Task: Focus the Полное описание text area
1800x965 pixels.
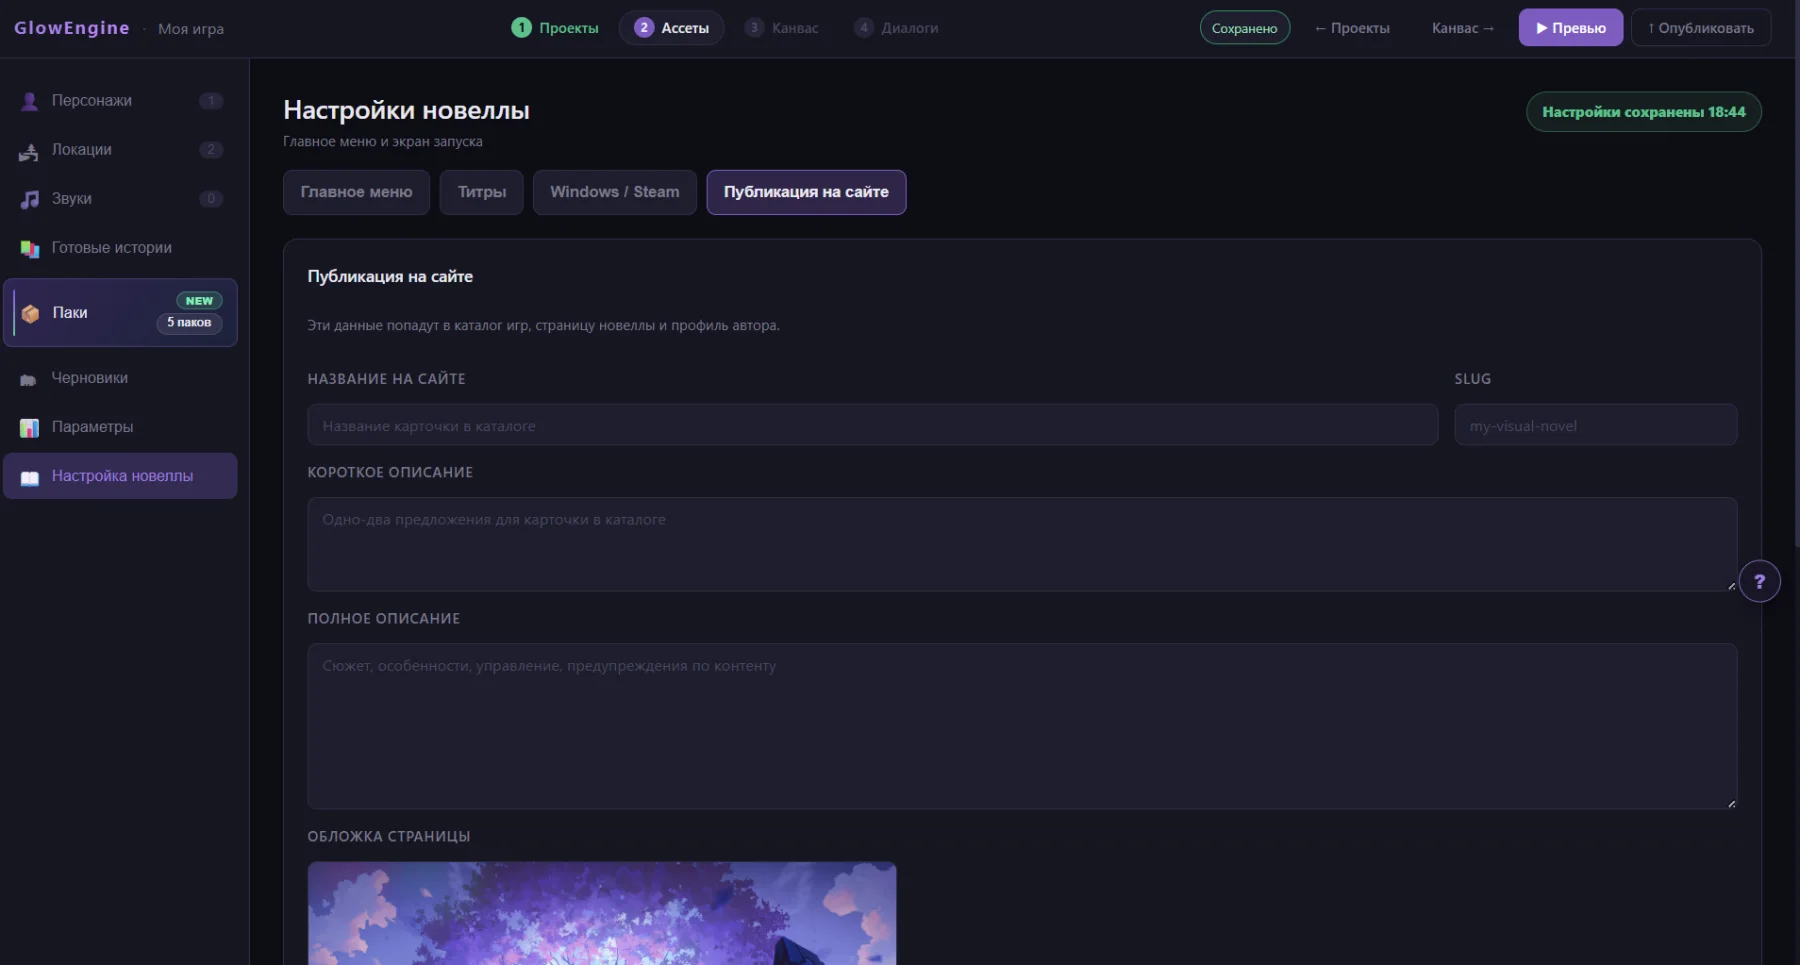Action: [1022, 726]
